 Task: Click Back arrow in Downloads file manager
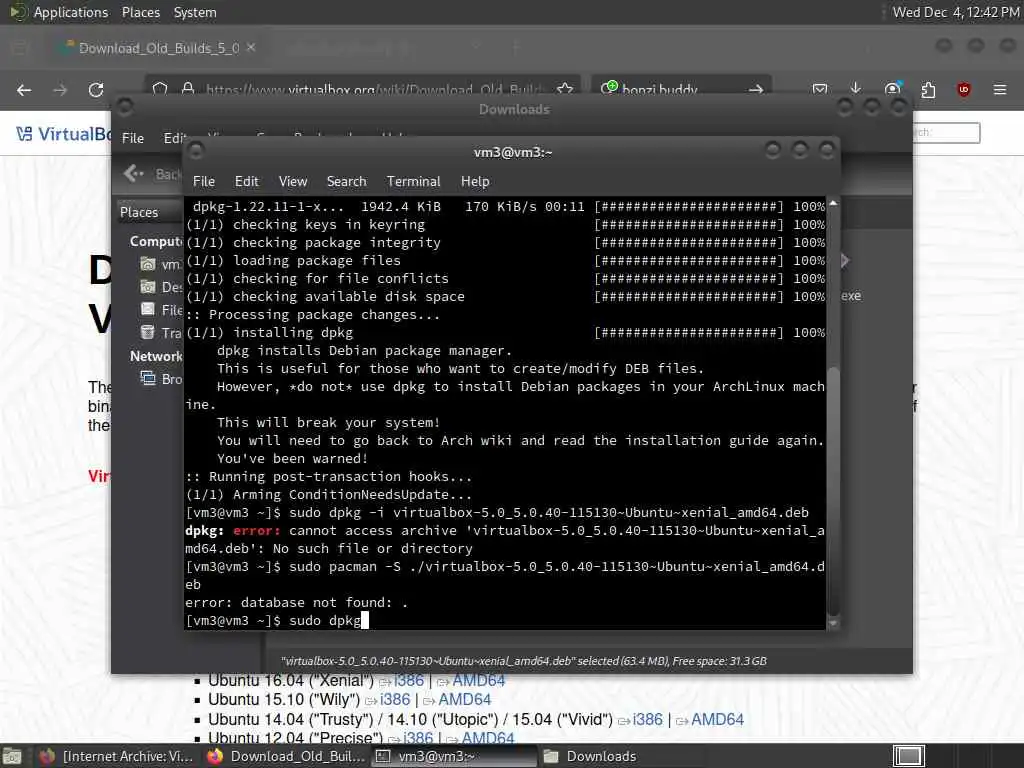133,173
